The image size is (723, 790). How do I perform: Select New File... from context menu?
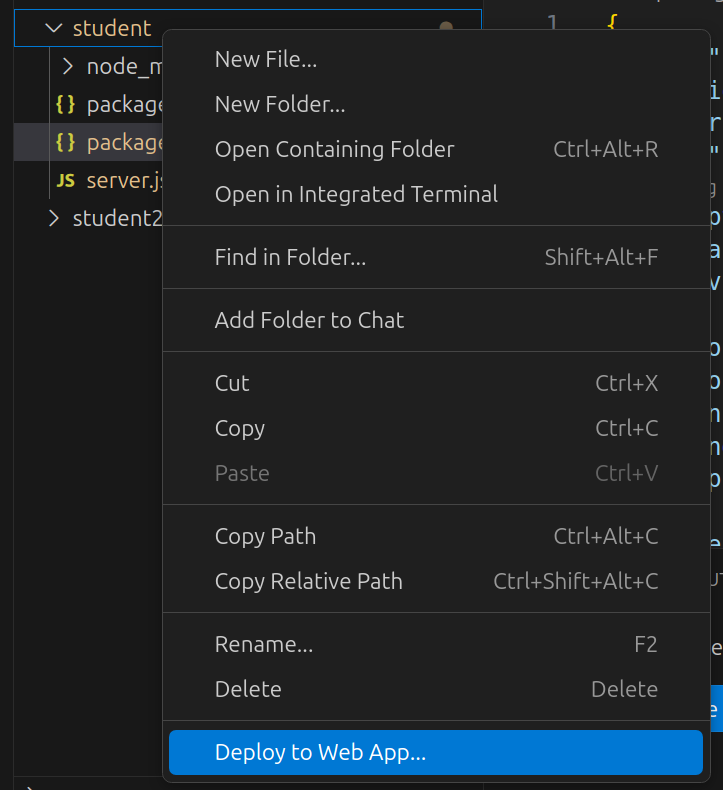coord(266,59)
